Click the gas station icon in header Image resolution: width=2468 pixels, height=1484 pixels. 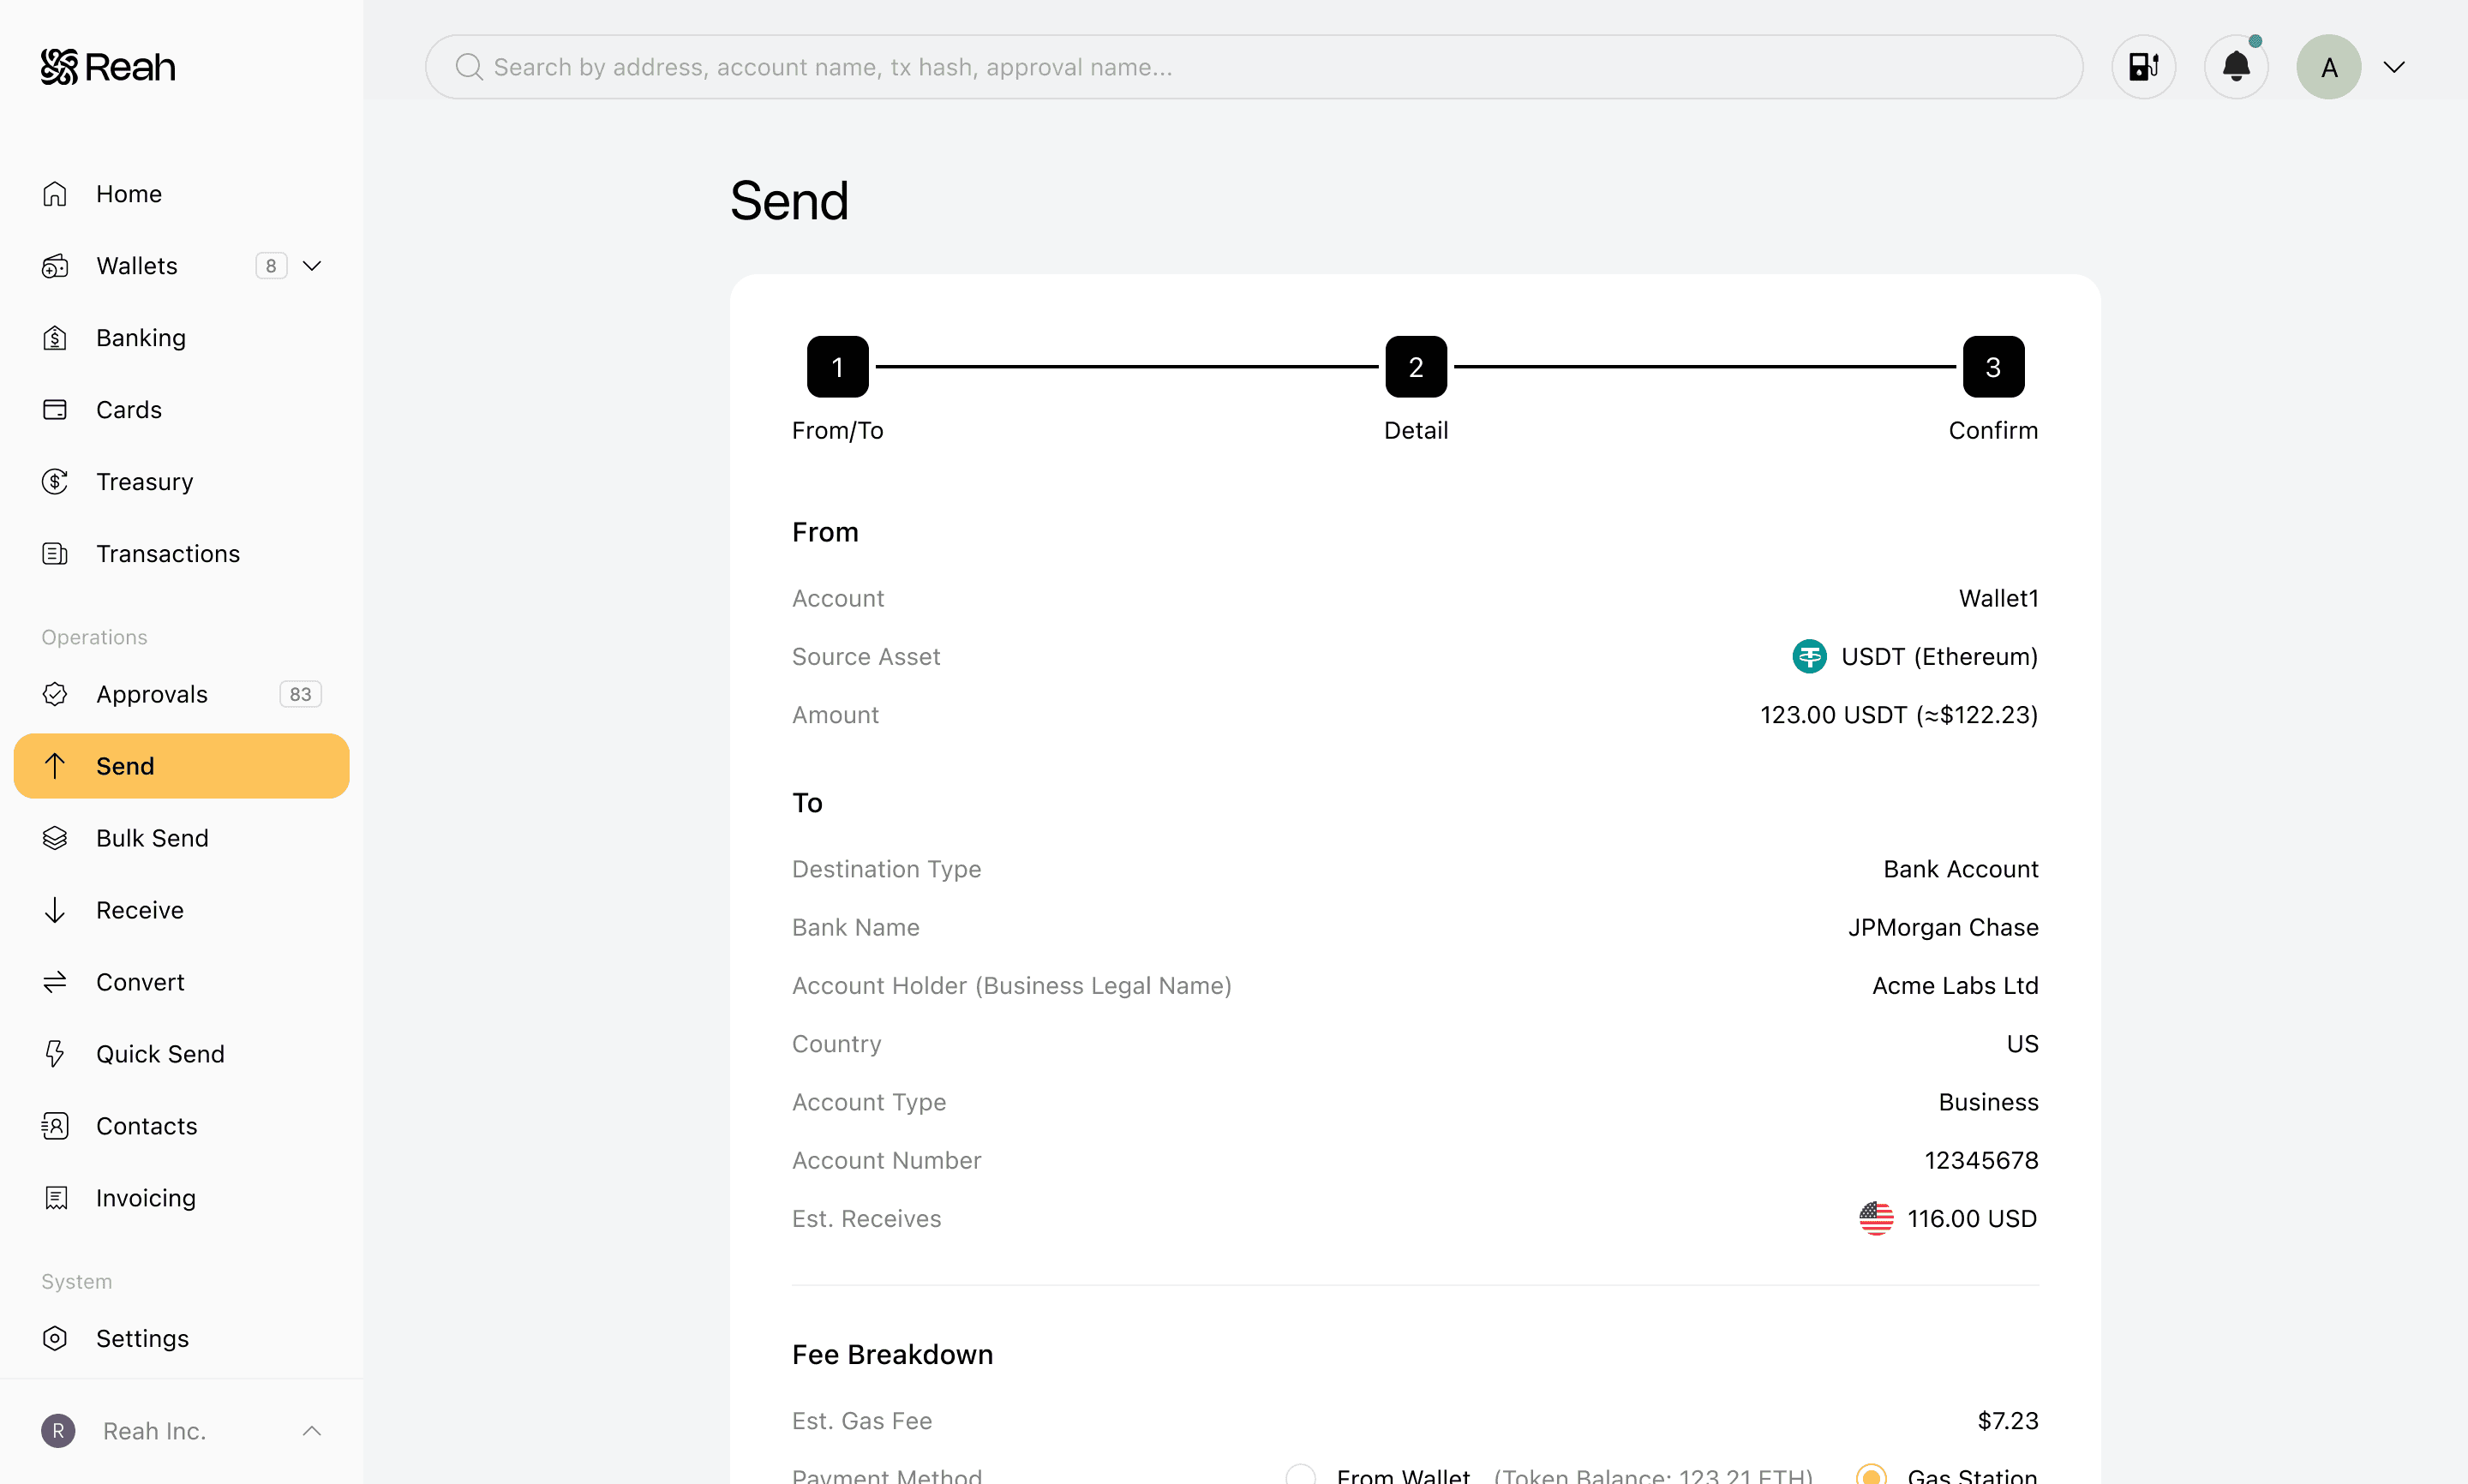[2143, 67]
